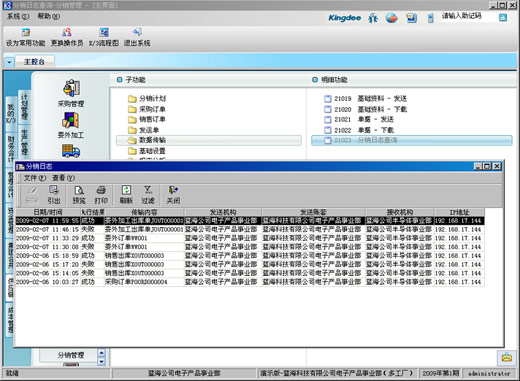Click the 引出 export toolbar icon
This screenshot has width=520, height=381.
[x=54, y=195]
